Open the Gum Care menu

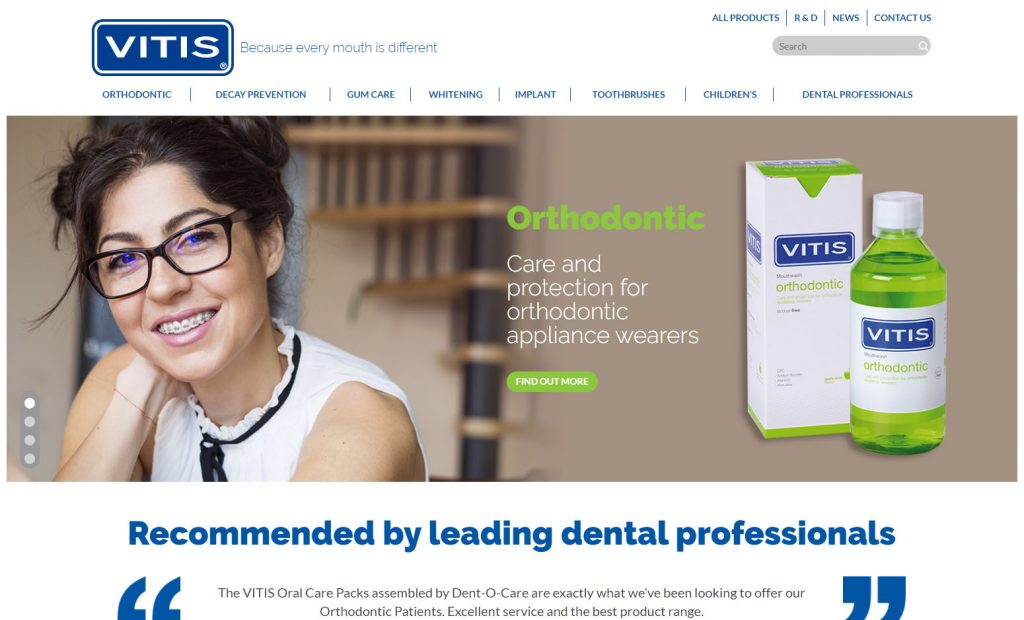370,94
